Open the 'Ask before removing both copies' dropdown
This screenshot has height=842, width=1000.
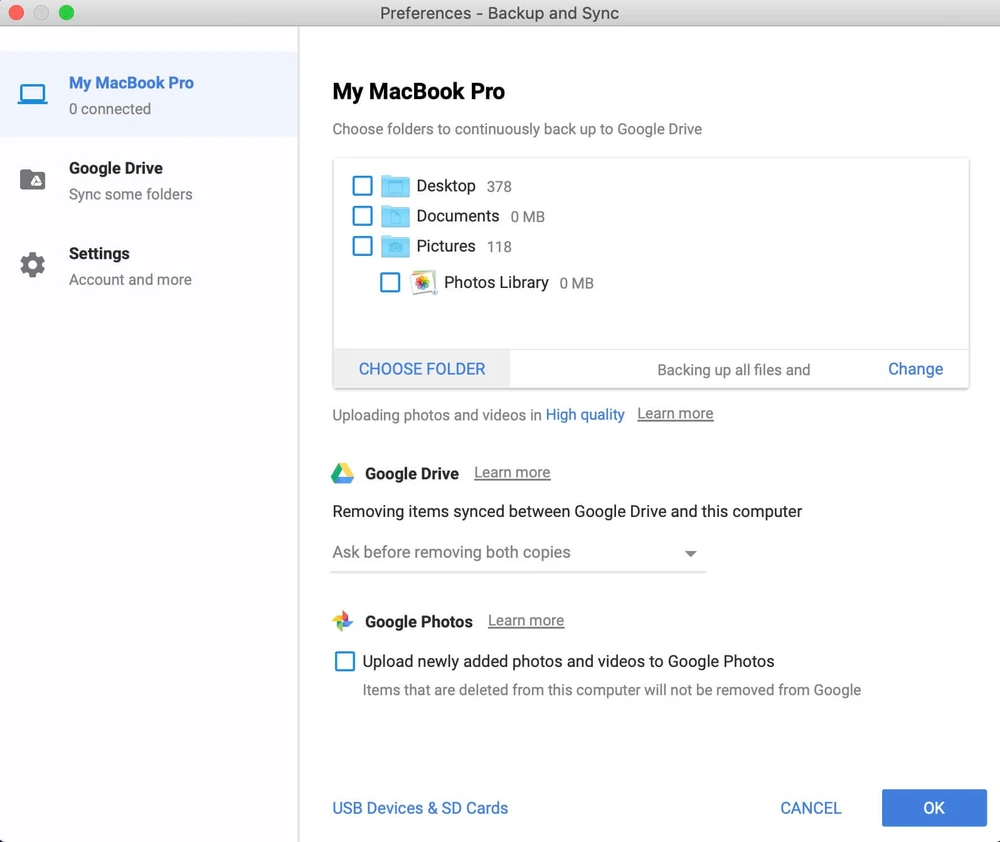coord(517,553)
